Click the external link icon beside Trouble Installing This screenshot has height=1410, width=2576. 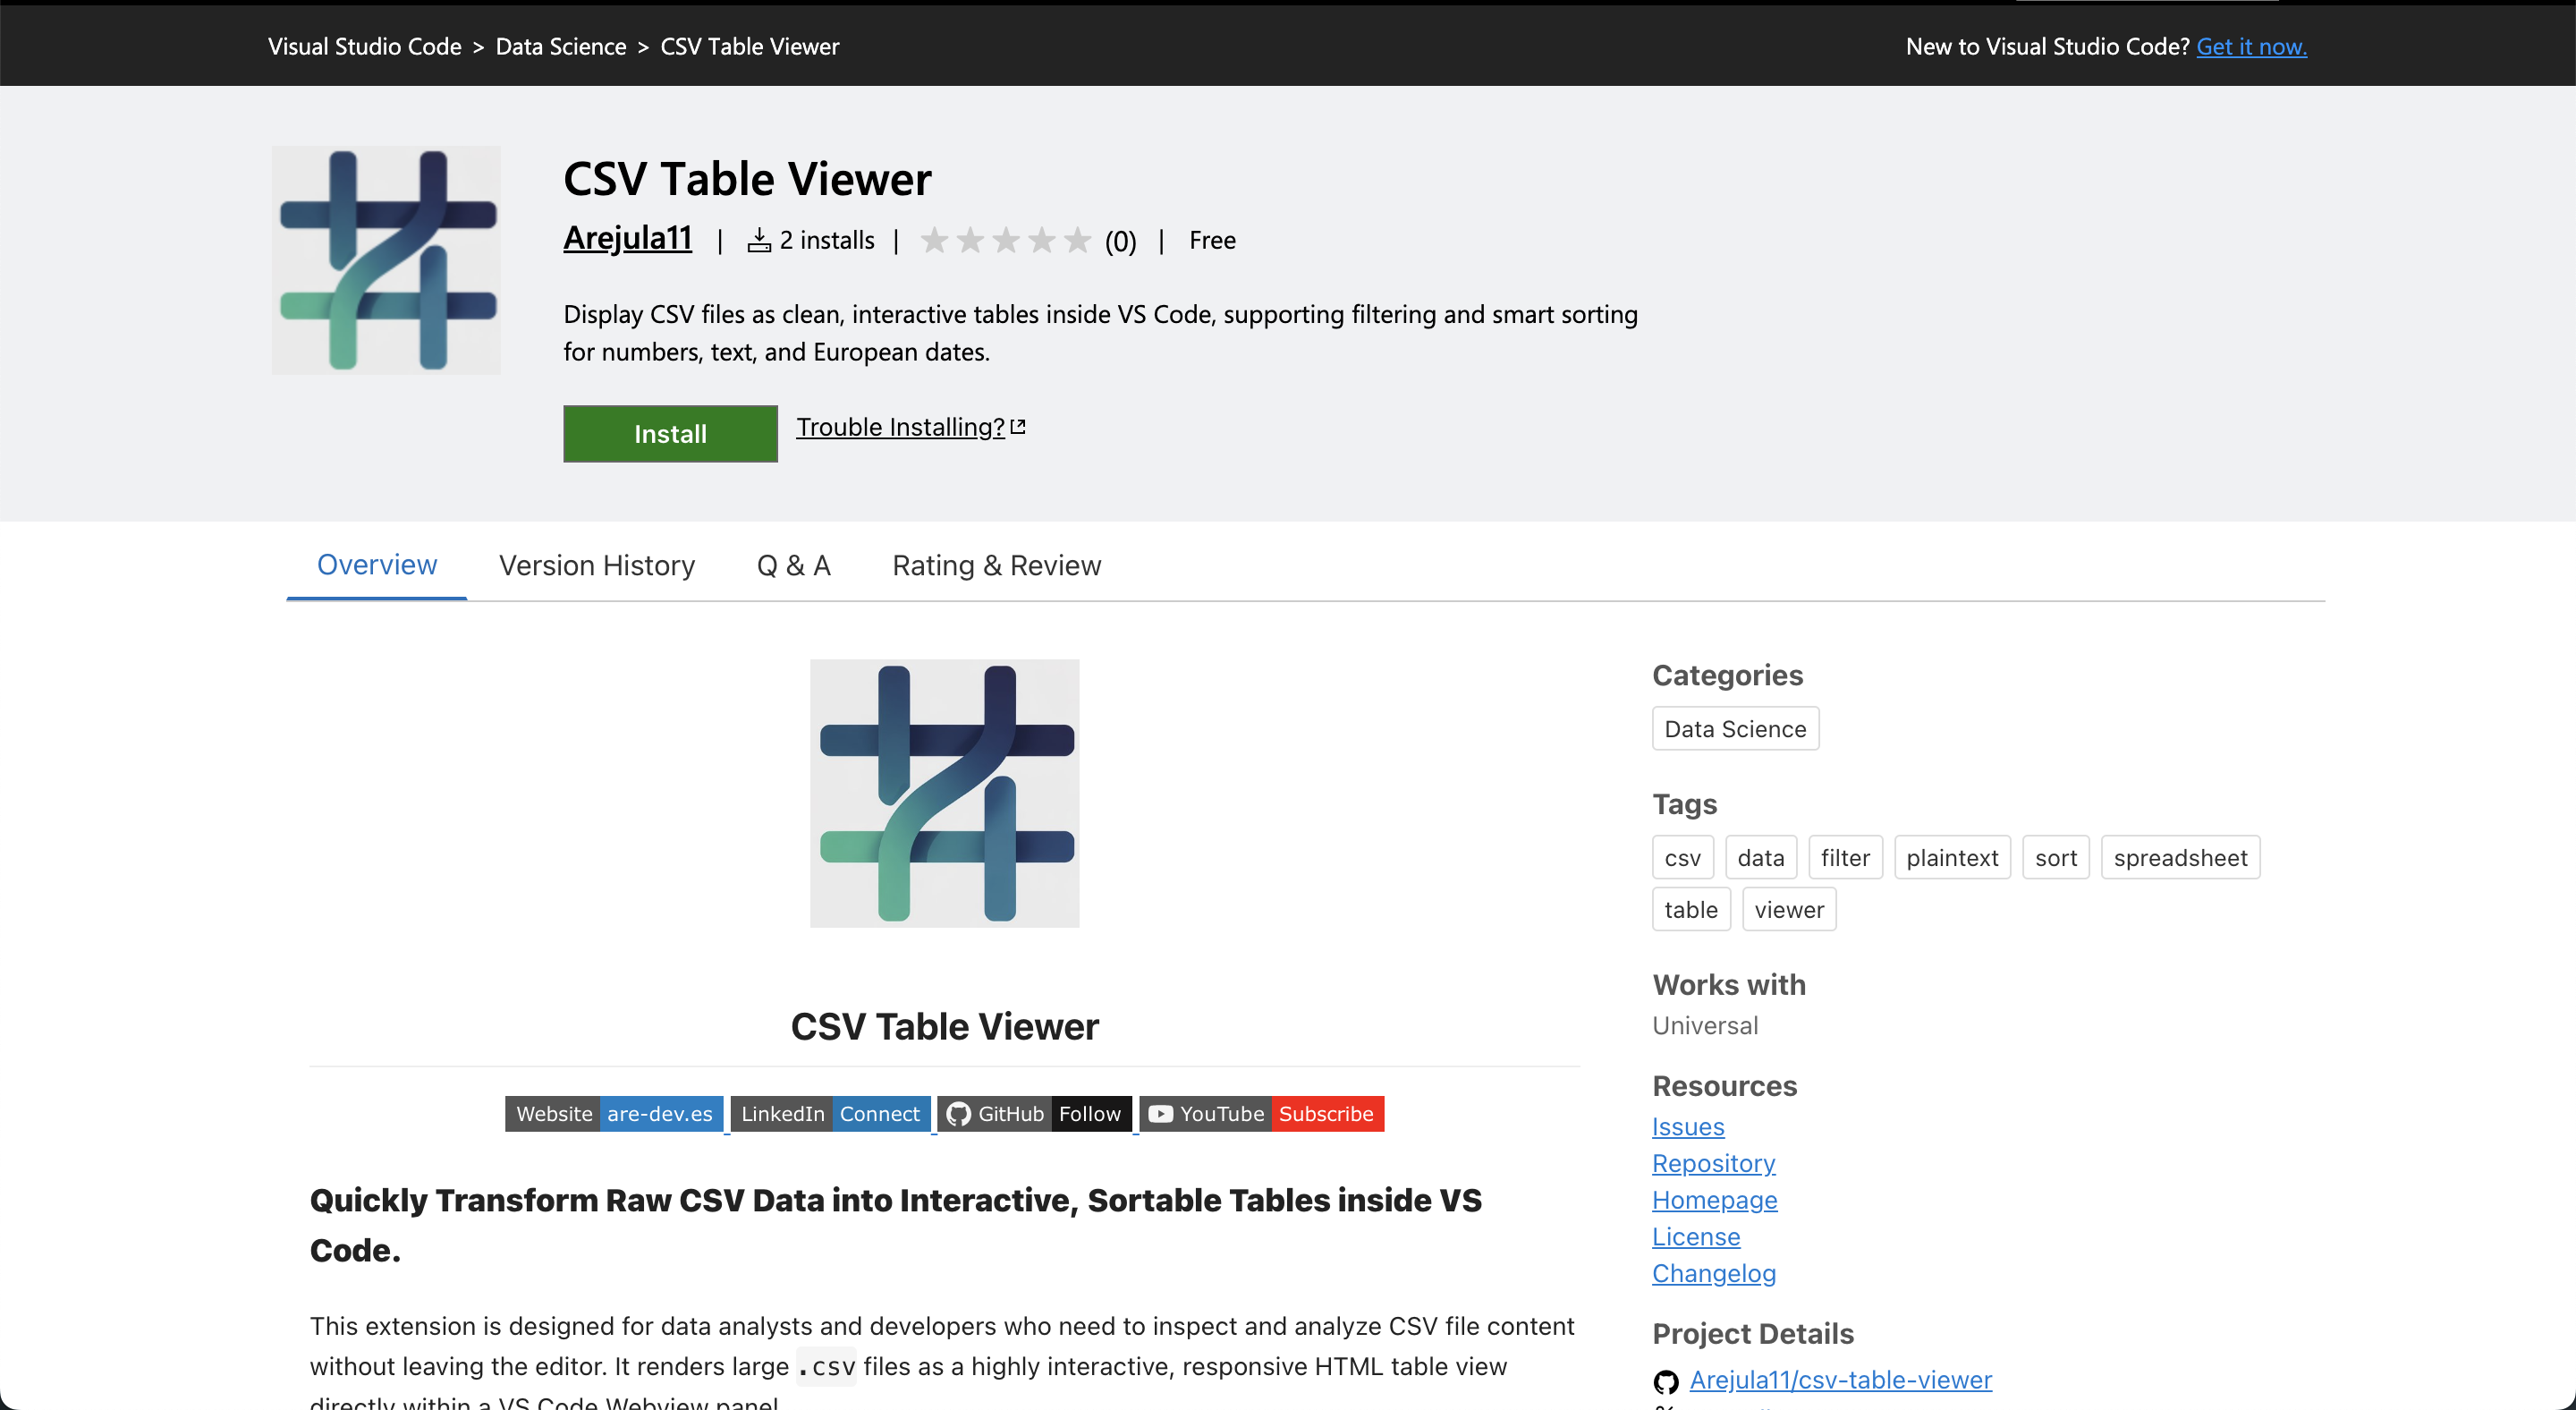(1018, 425)
